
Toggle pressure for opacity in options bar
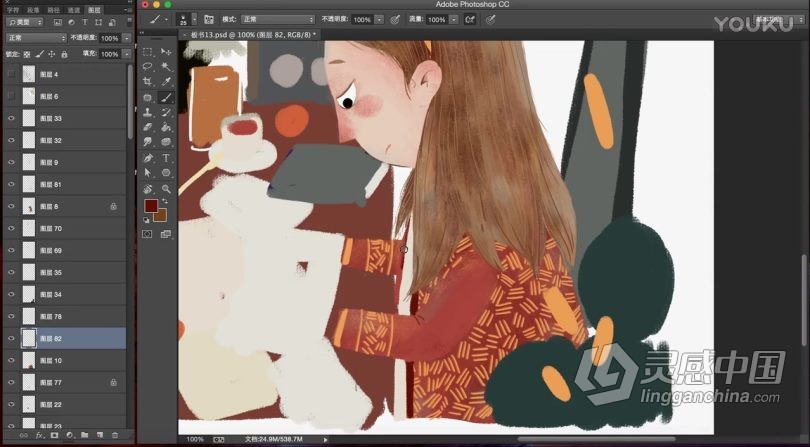[x=395, y=19]
